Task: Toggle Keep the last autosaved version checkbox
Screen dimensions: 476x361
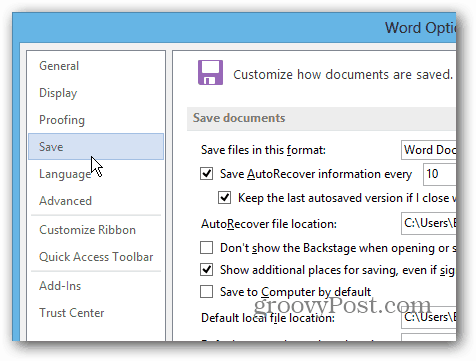Action: pyautogui.click(x=225, y=198)
